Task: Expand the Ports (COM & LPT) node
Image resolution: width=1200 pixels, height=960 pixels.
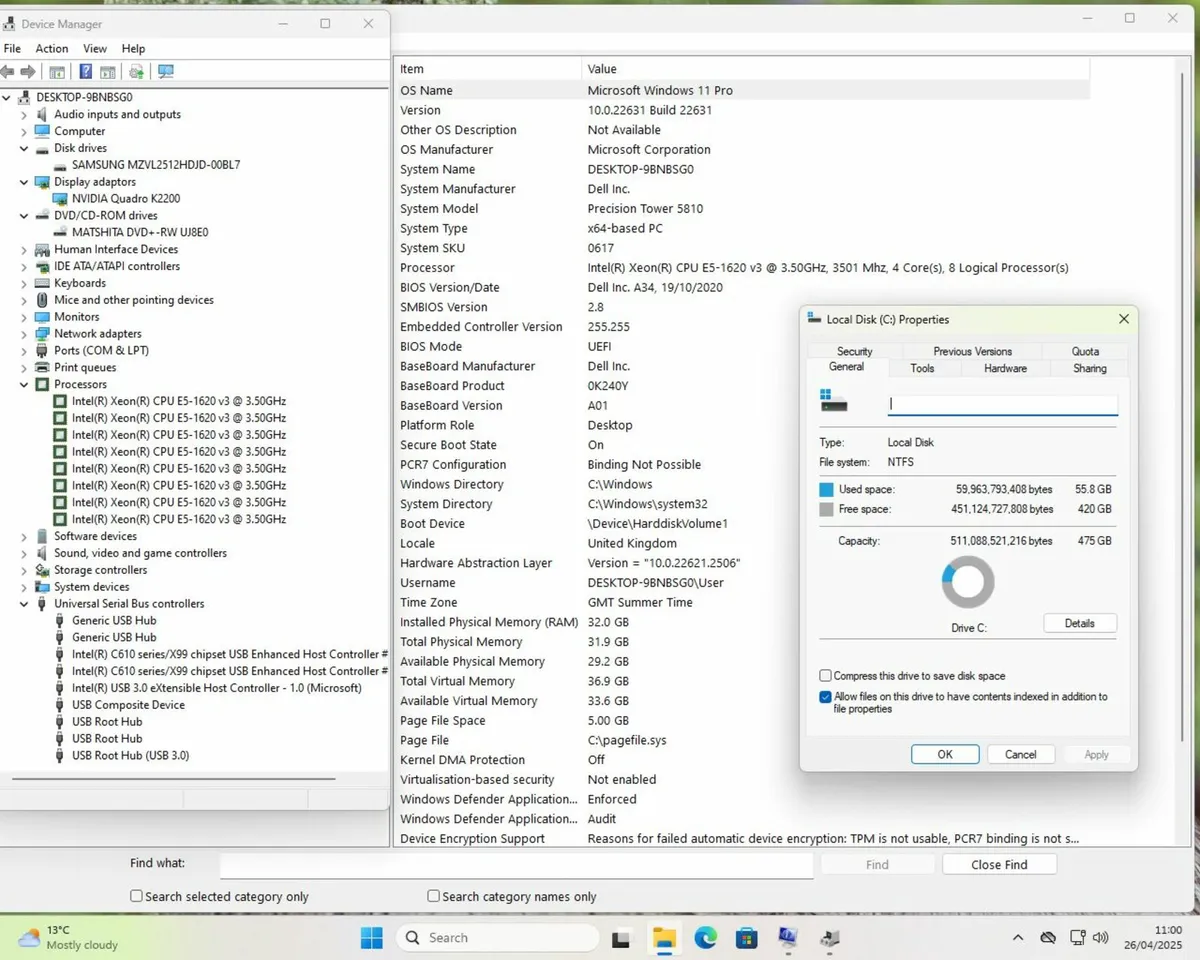Action: point(24,351)
